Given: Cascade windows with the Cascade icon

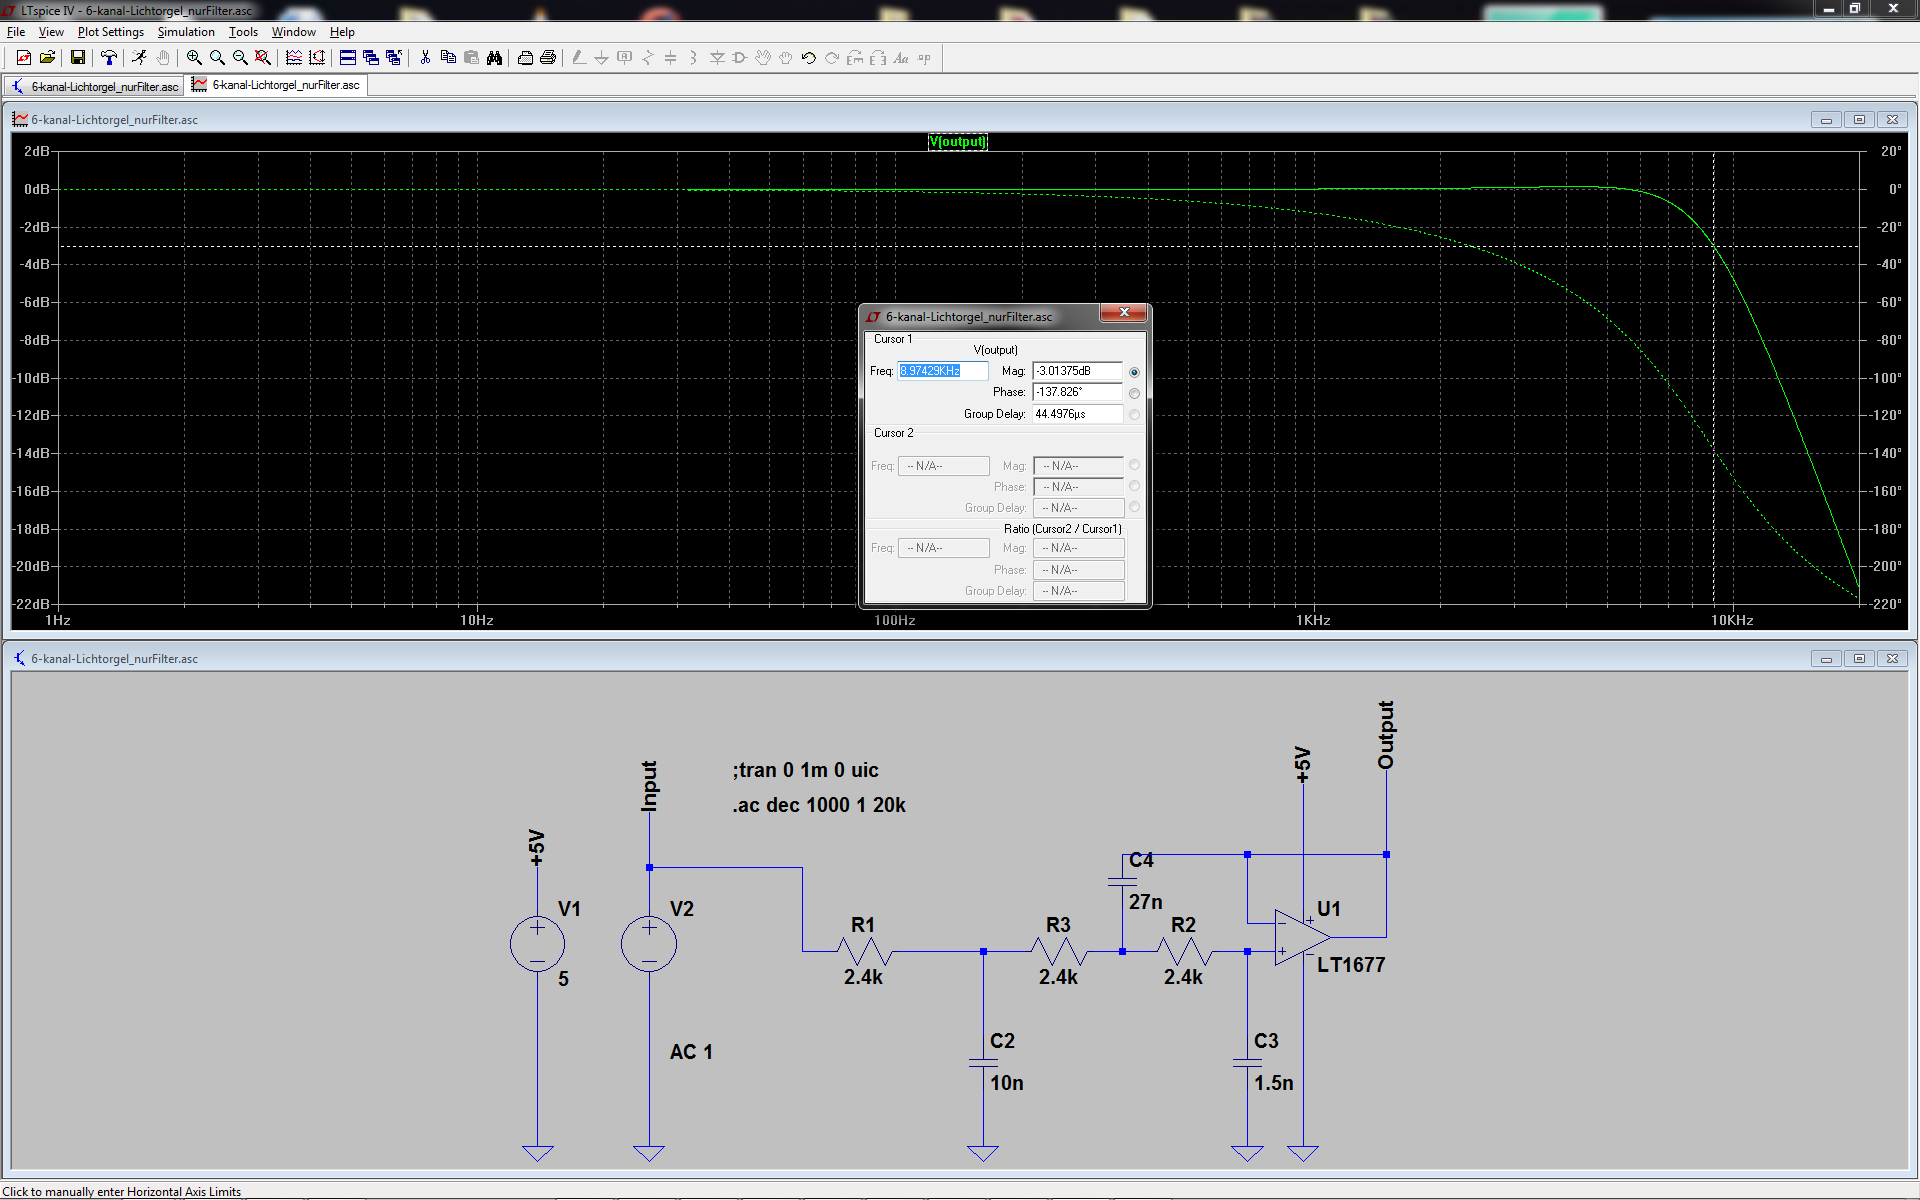Looking at the screenshot, I should click(x=371, y=58).
